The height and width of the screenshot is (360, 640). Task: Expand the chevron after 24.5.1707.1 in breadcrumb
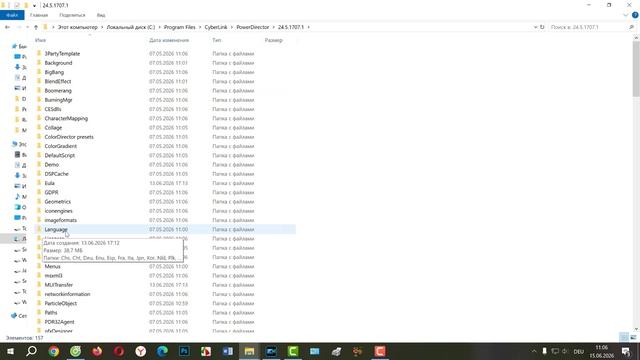[309, 27]
